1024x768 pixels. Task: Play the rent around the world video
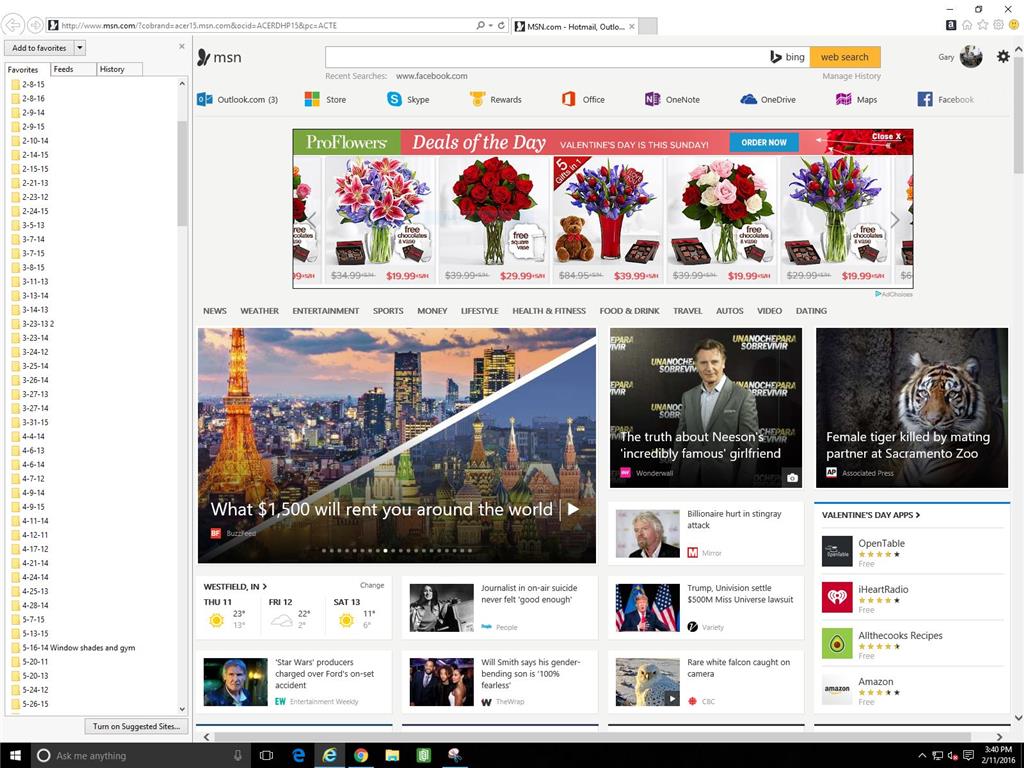click(x=573, y=509)
